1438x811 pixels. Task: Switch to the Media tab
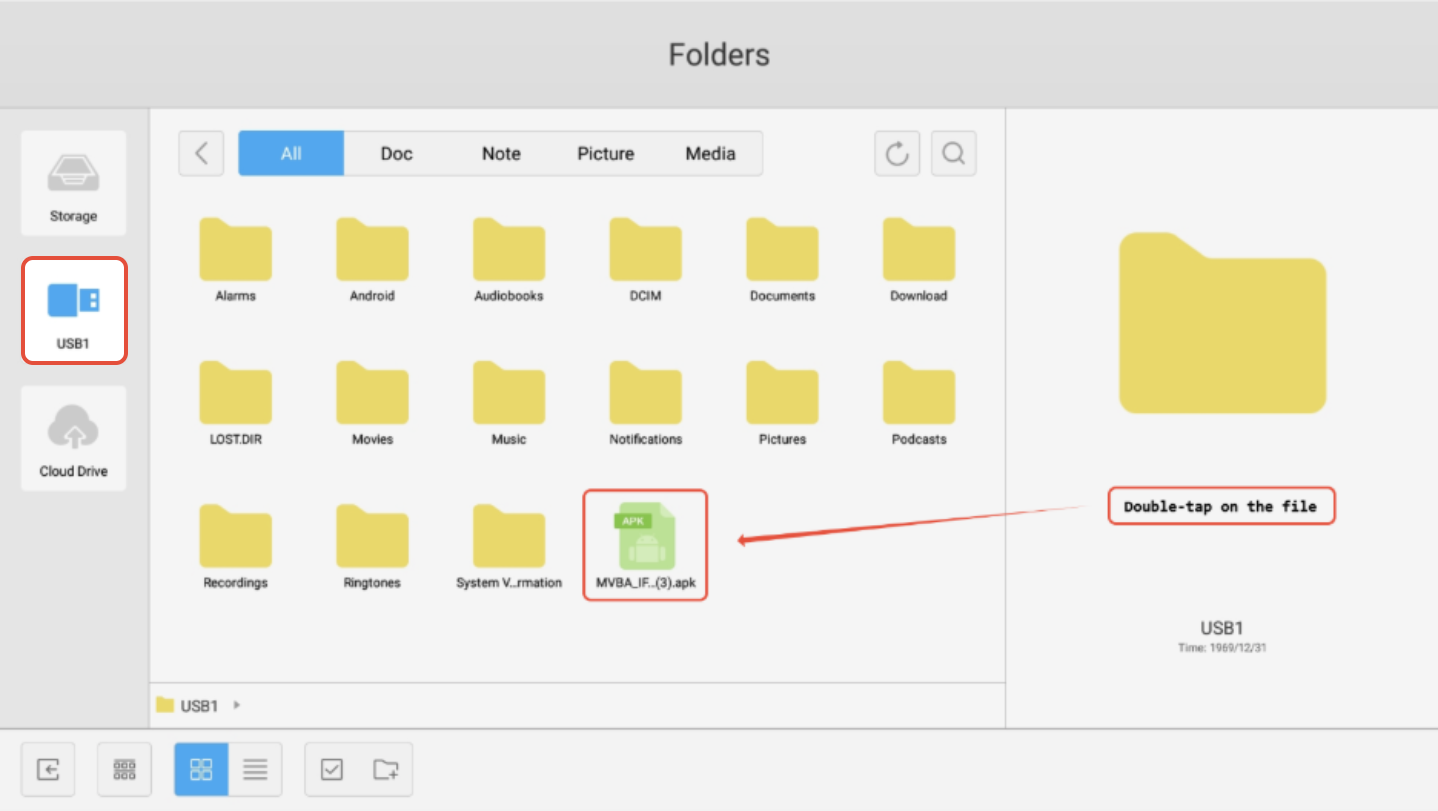tap(710, 153)
